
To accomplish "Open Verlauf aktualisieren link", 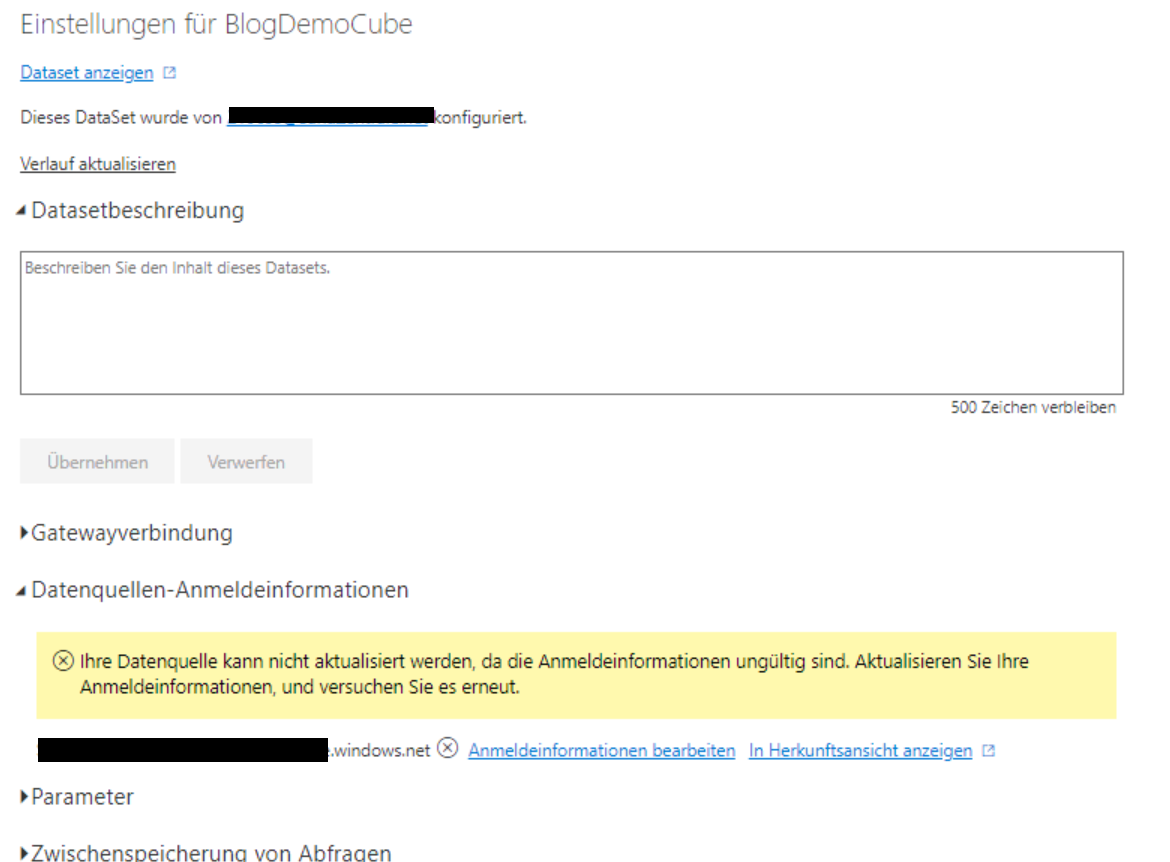I will 98,164.
